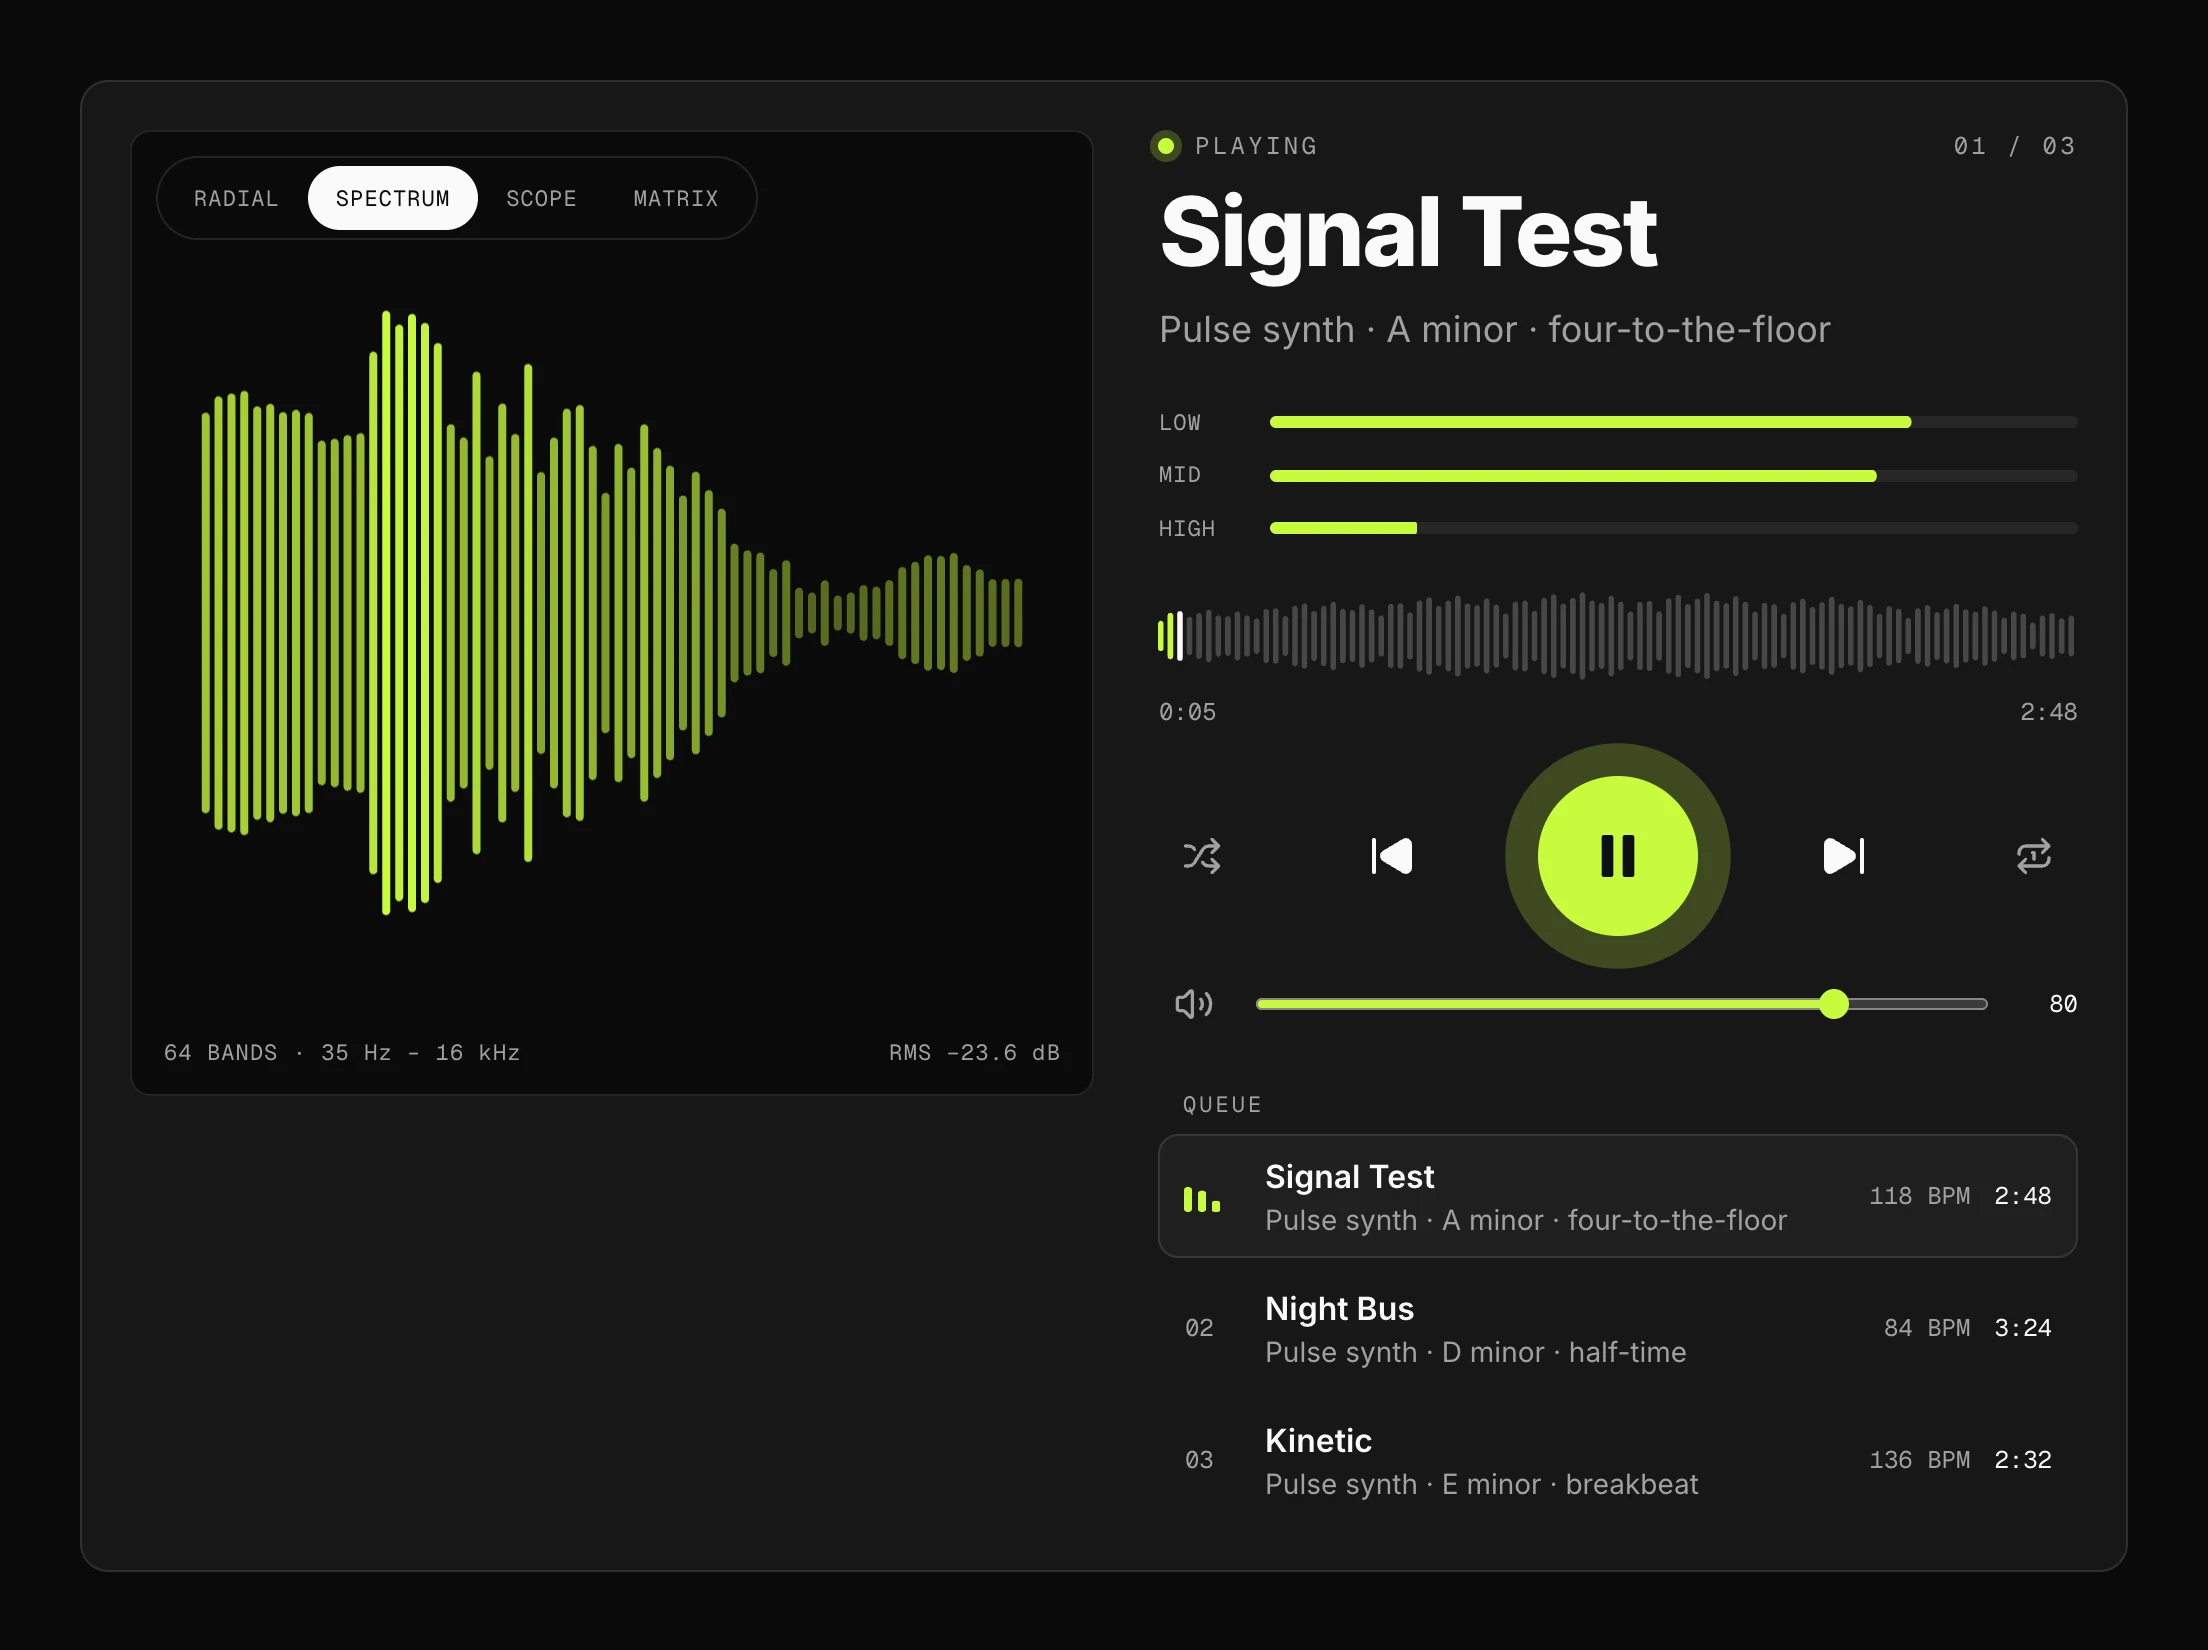Switch to the RADIAL visualizer tab
Viewport: 2208px width, 1650px height.
pyautogui.click(x=236, y=199)
